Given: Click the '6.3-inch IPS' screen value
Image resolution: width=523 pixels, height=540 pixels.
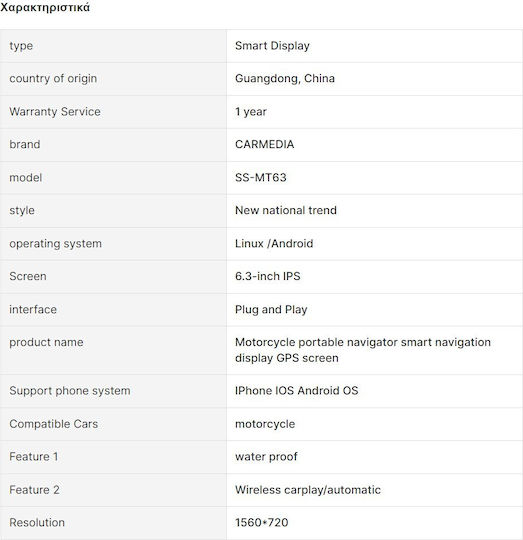Looking at the screenshot, I should 268,276.
